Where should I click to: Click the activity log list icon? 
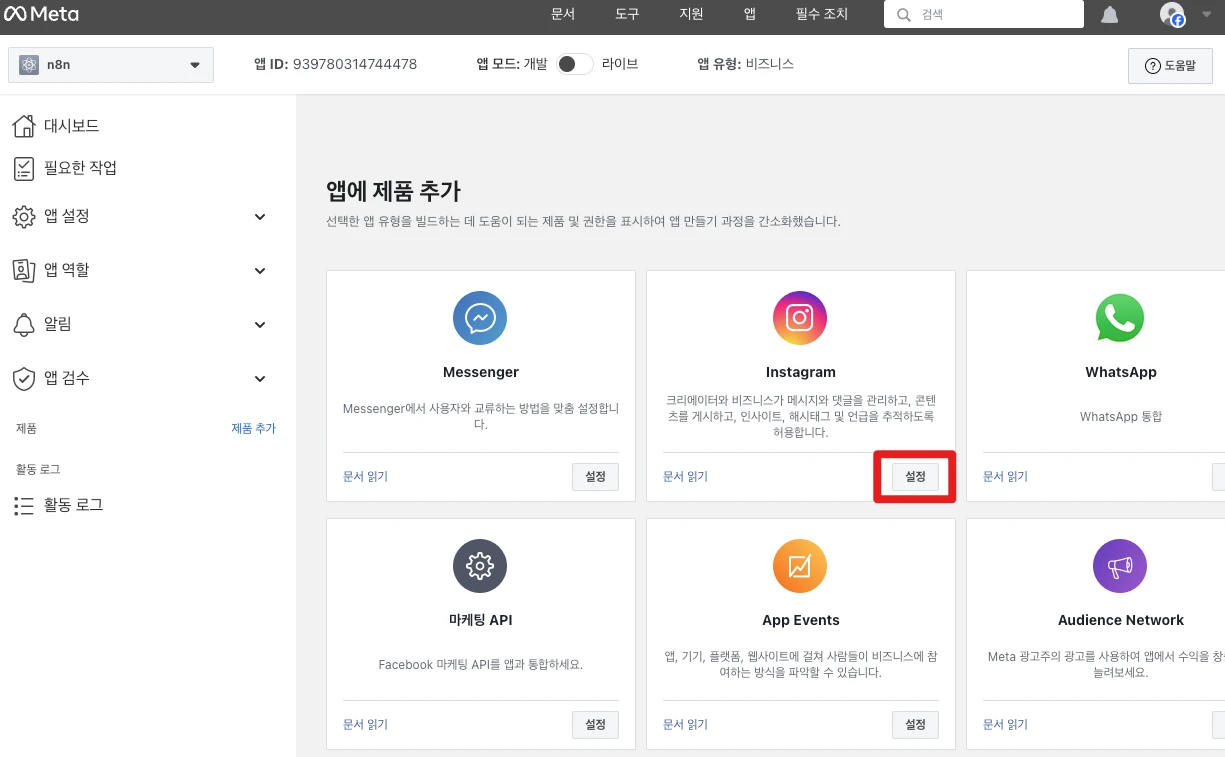coord(24,506)
